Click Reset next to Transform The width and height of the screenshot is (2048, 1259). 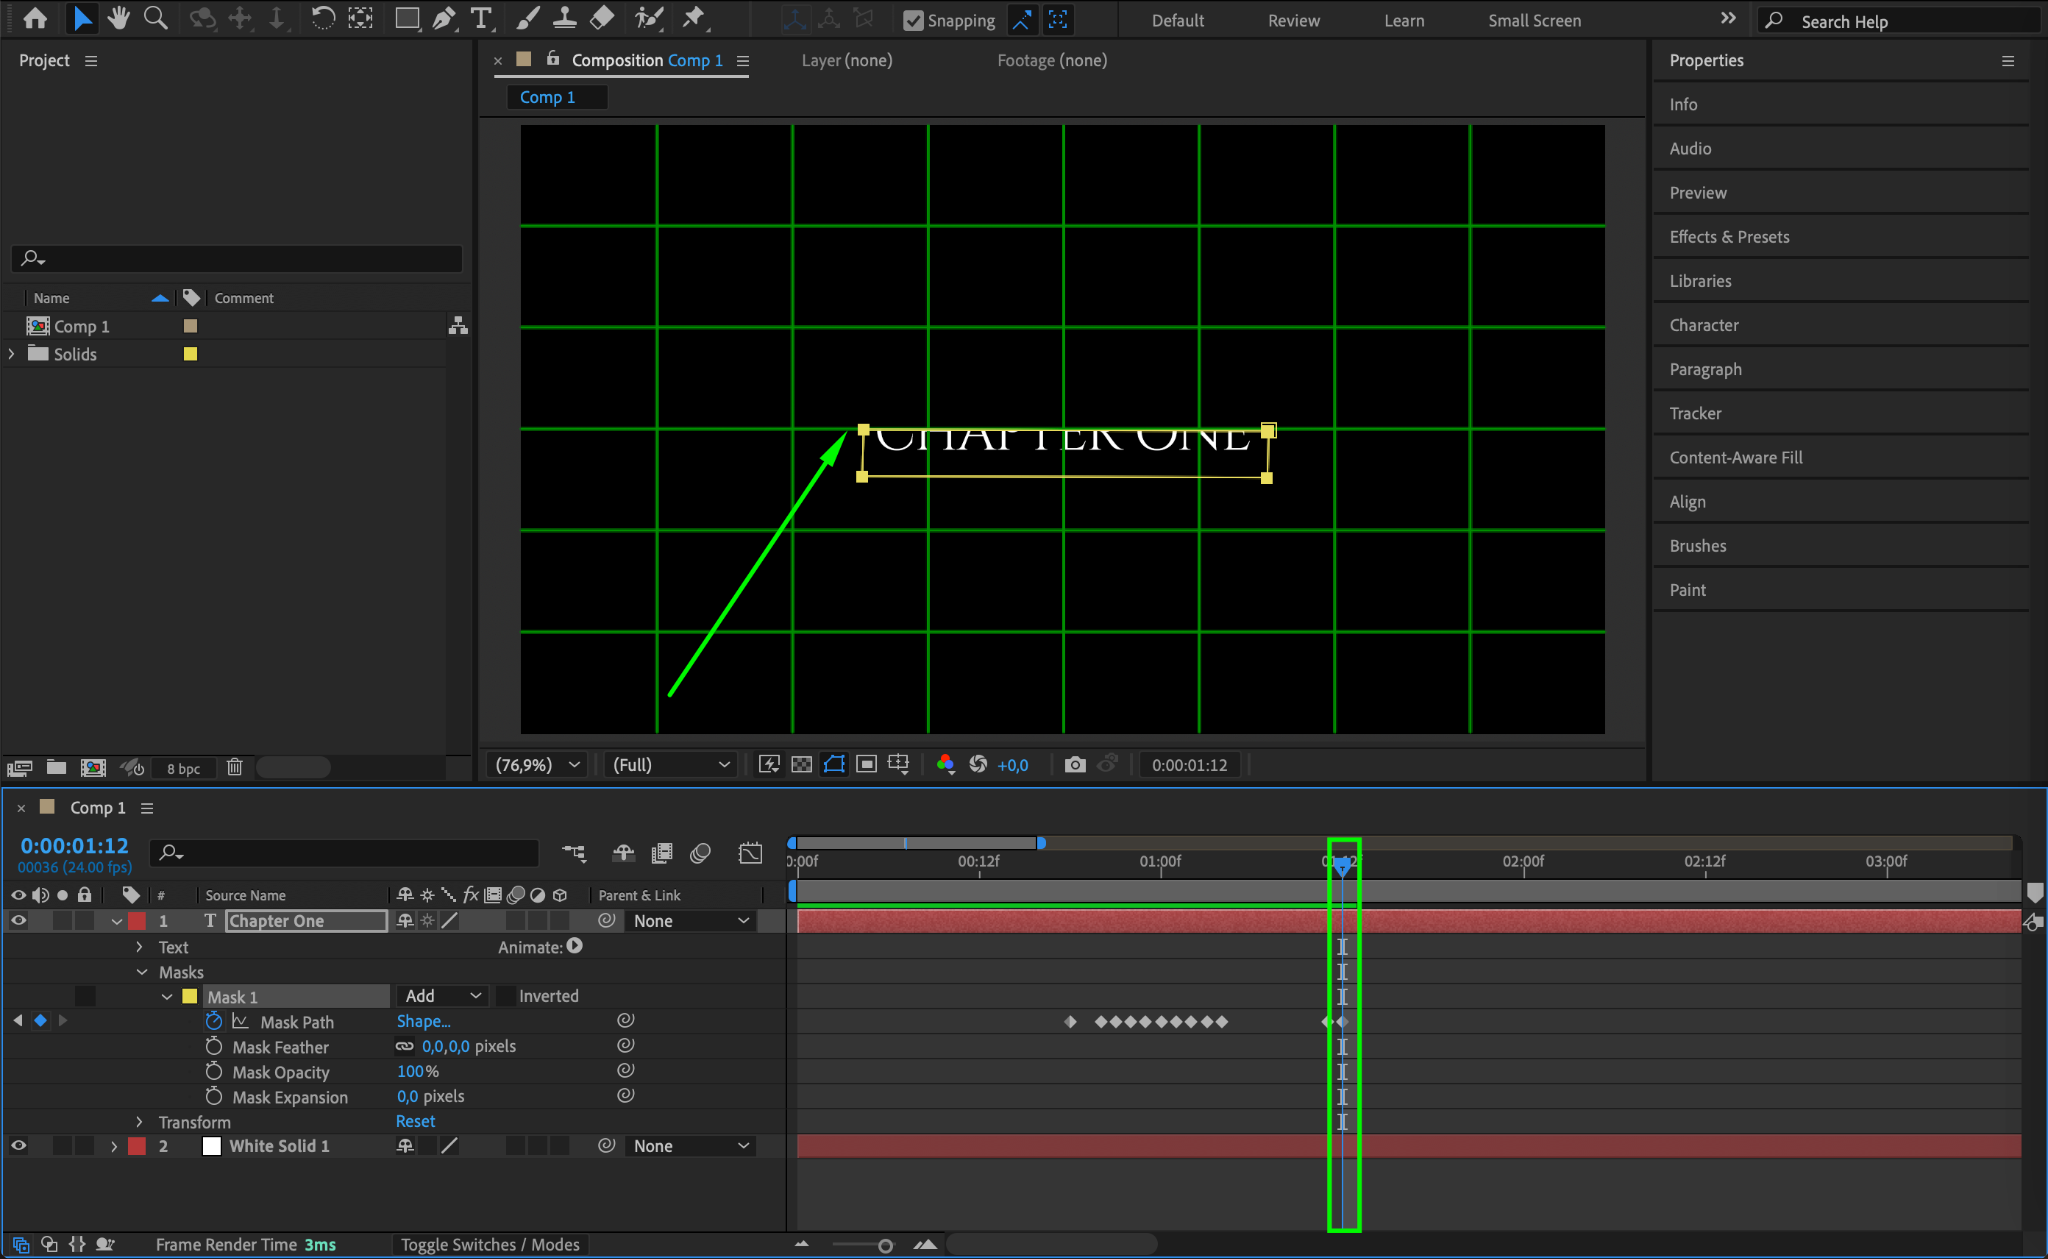coord(415,1122)
